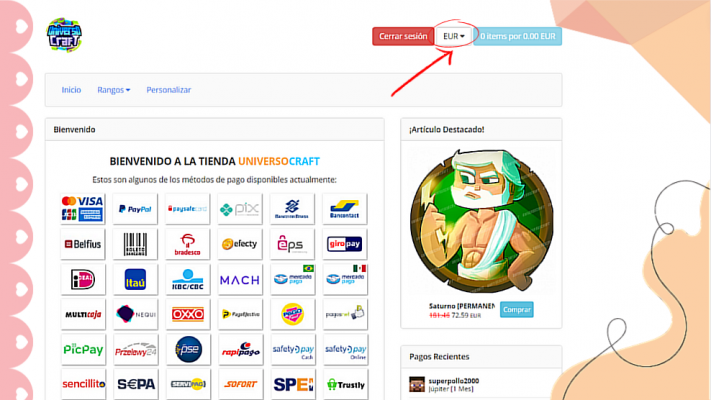The height and width of the screenshot is (400, 711).
Task: Choose the rapipago payment icon
Action: (x=240, y=350)
